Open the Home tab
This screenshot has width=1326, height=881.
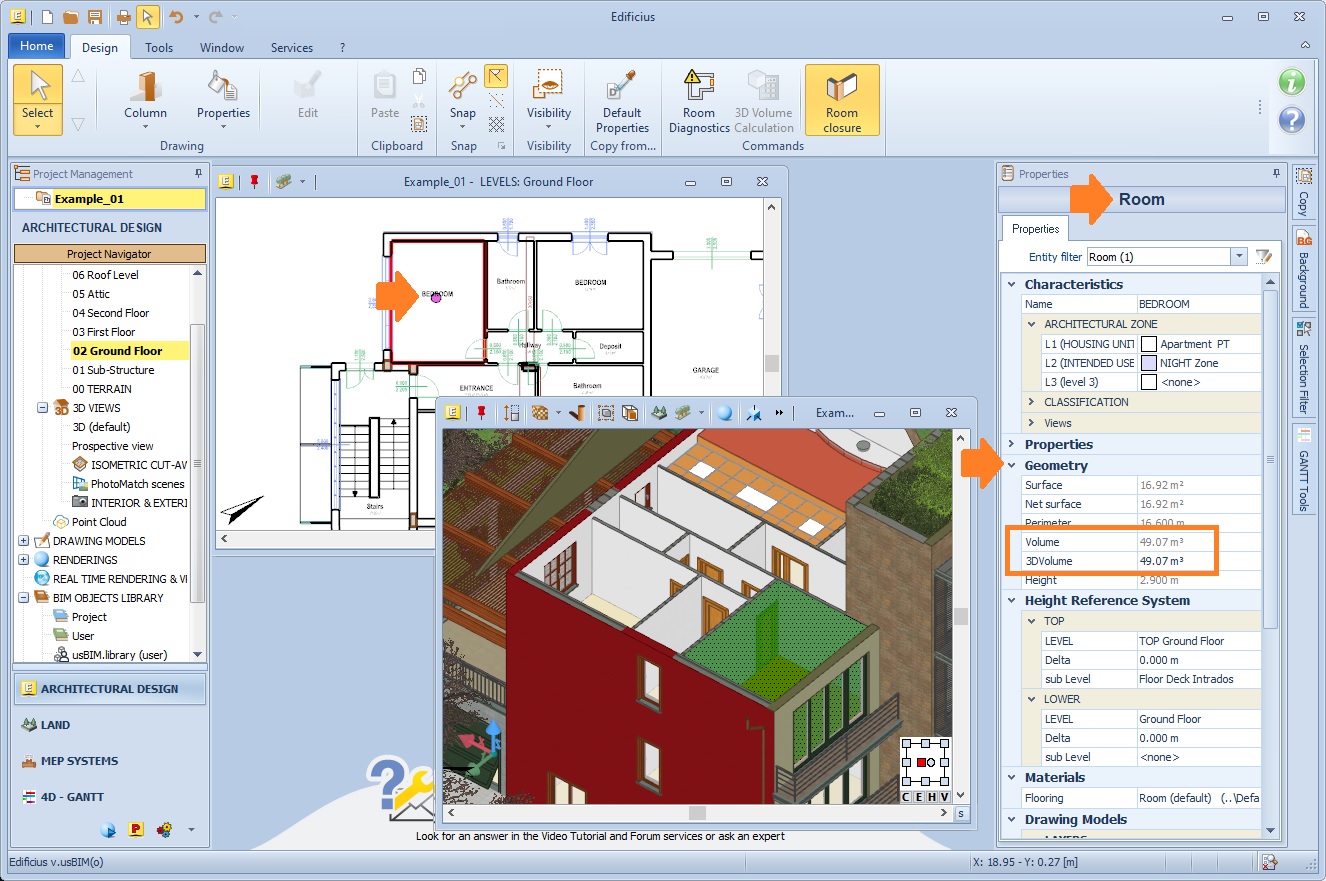coord(37,46)
